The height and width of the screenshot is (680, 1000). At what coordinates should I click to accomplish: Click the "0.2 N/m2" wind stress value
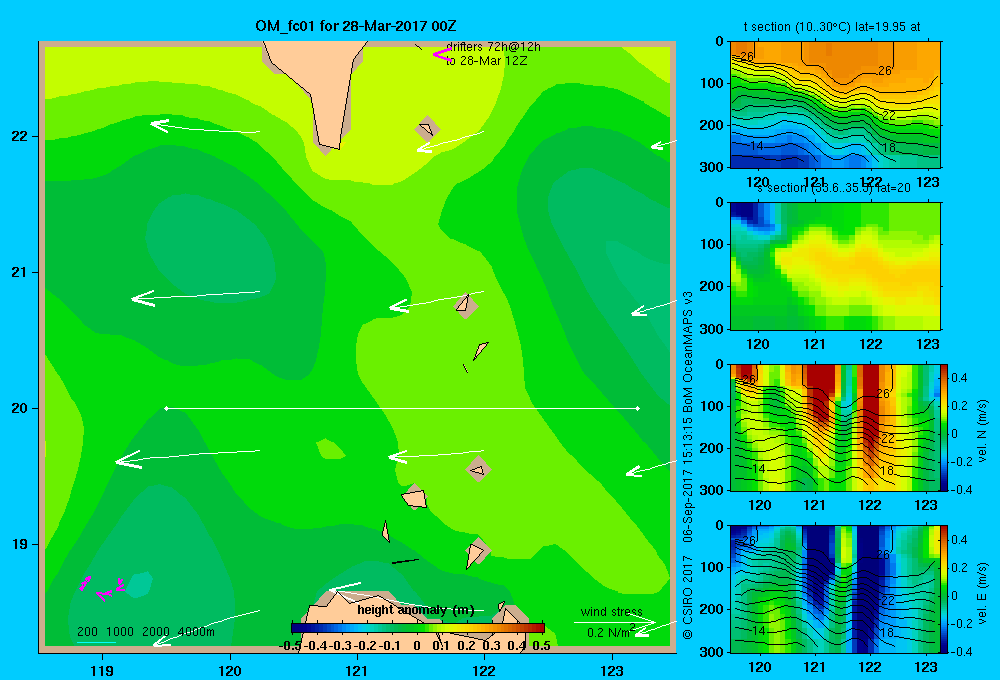point(611,632)
